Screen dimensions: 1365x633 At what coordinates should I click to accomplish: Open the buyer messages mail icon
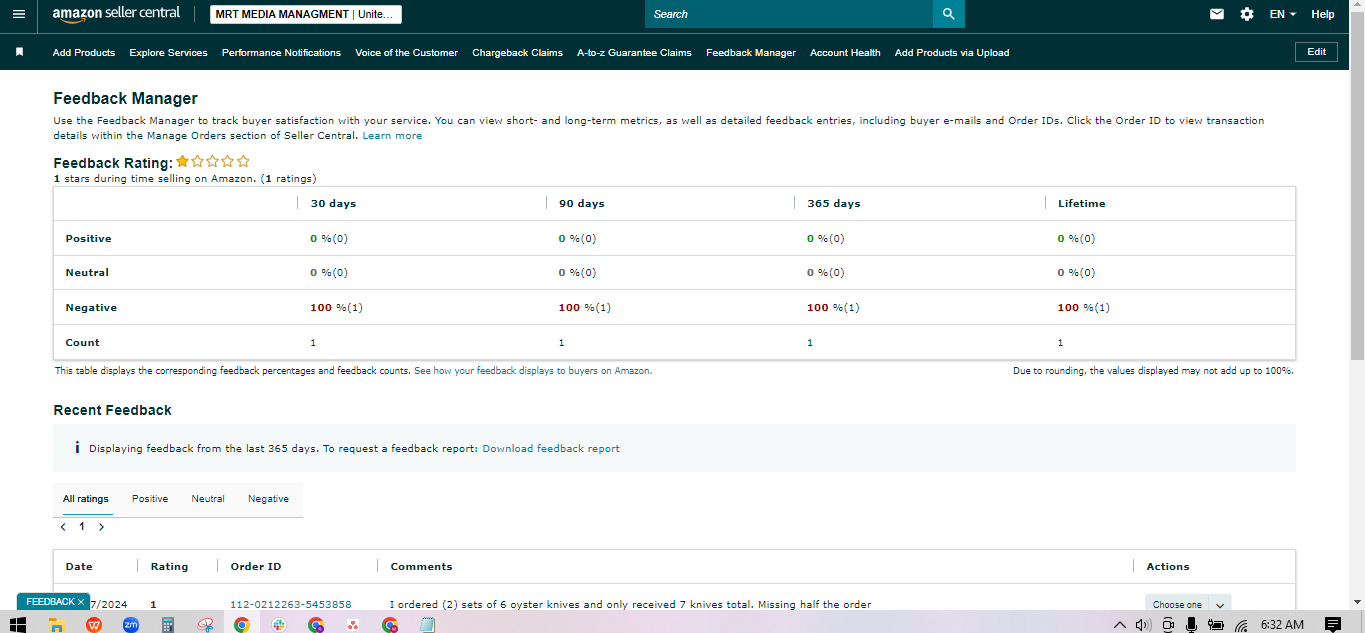pyautogui.click(x=1217, y=14)
